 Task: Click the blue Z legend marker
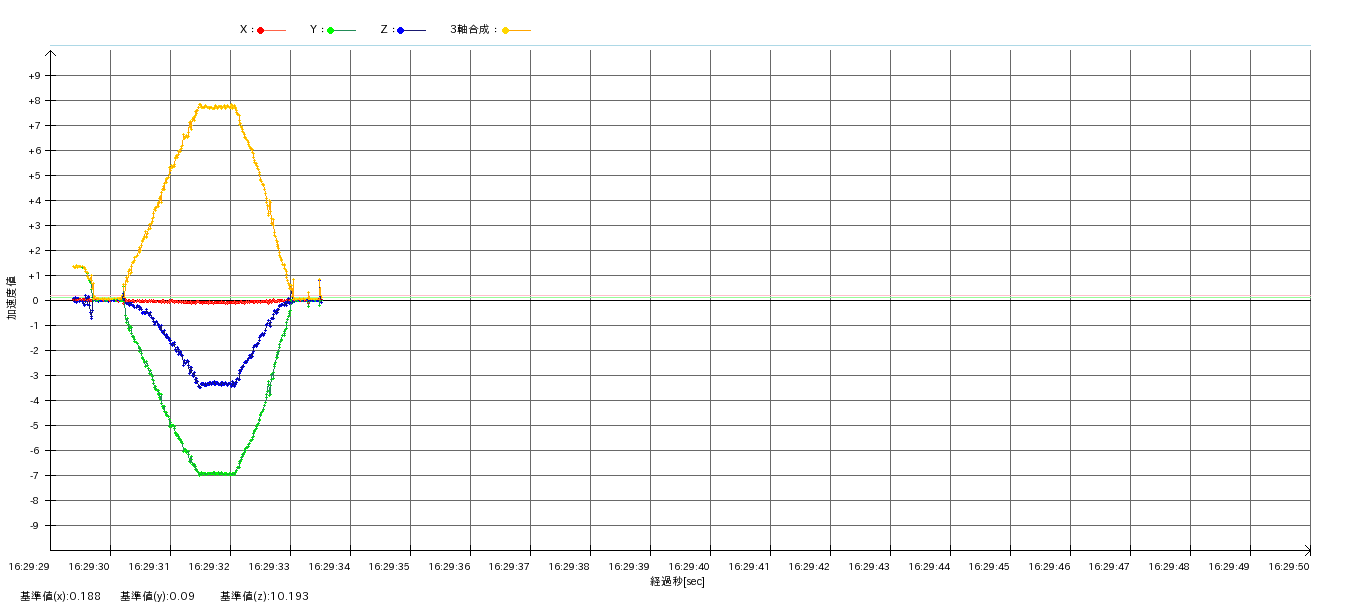point(401,30)
